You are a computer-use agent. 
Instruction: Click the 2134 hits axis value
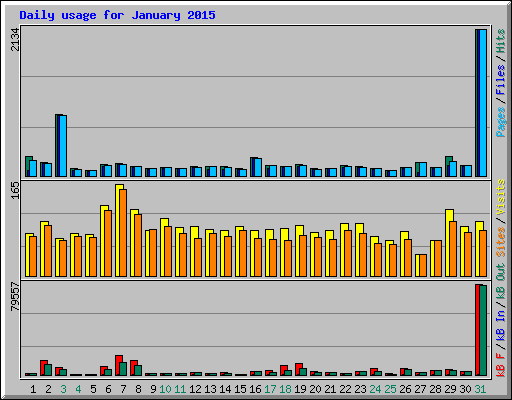tap(15, 39)
